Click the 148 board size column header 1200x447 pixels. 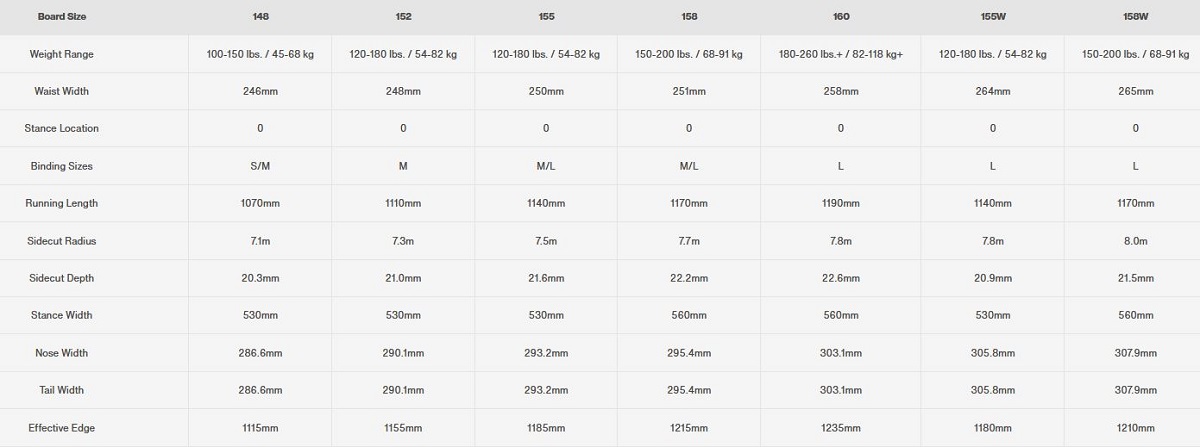coord(259,17)
